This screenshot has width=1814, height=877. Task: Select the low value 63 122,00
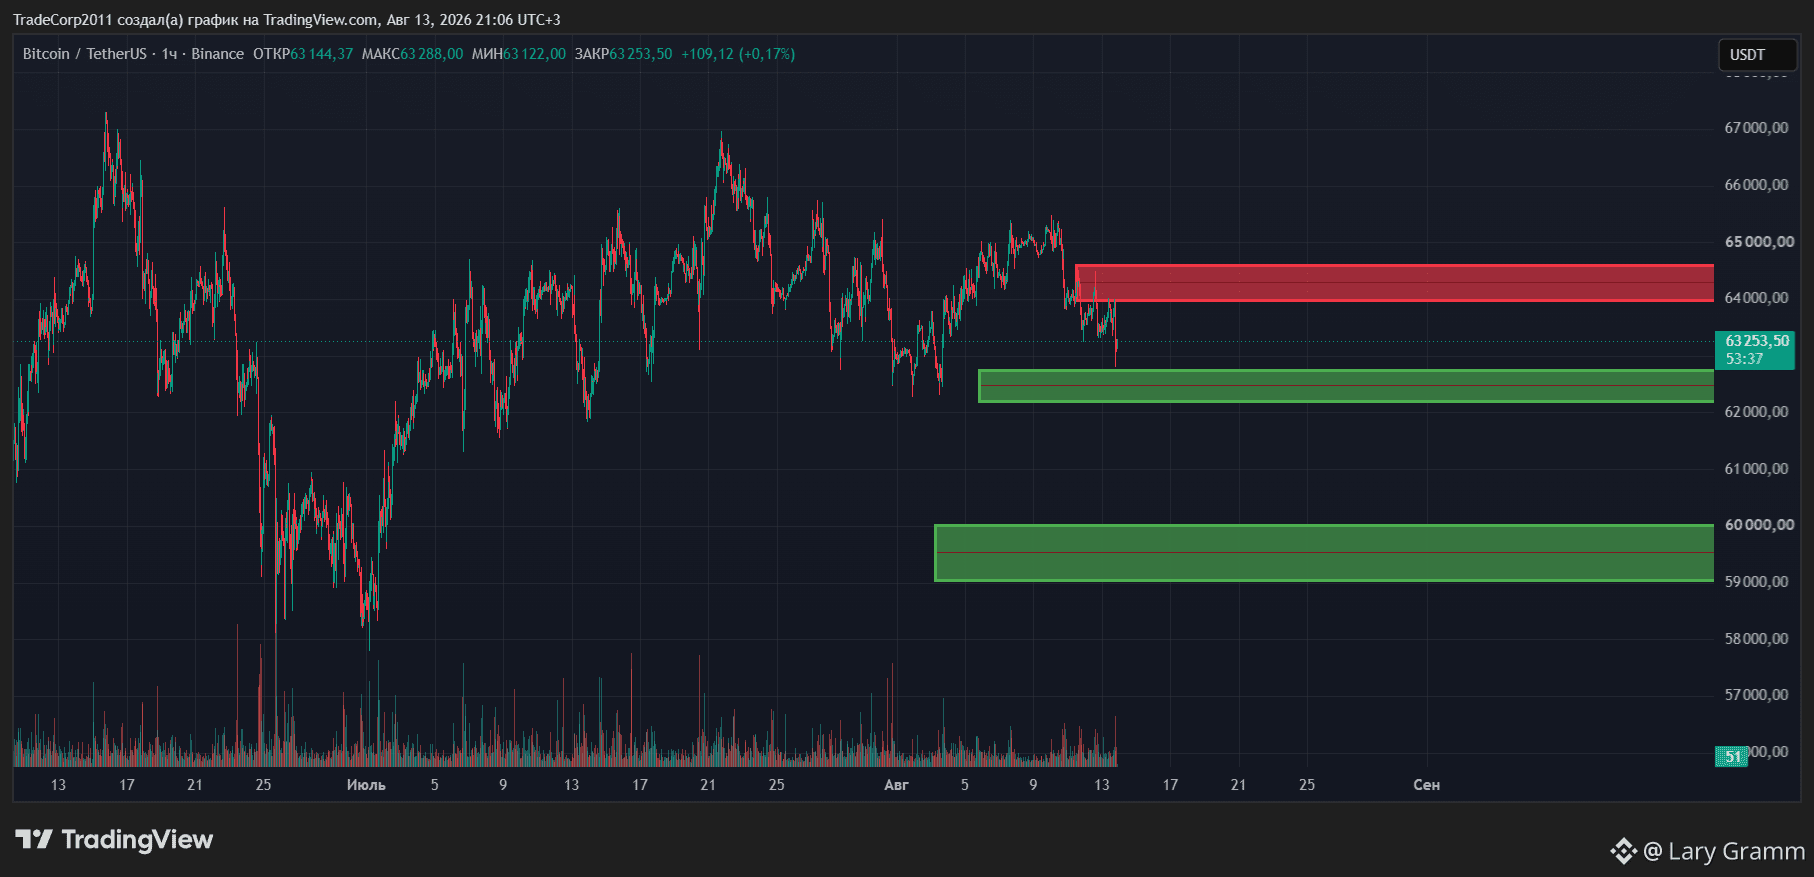tap(534, 54)
